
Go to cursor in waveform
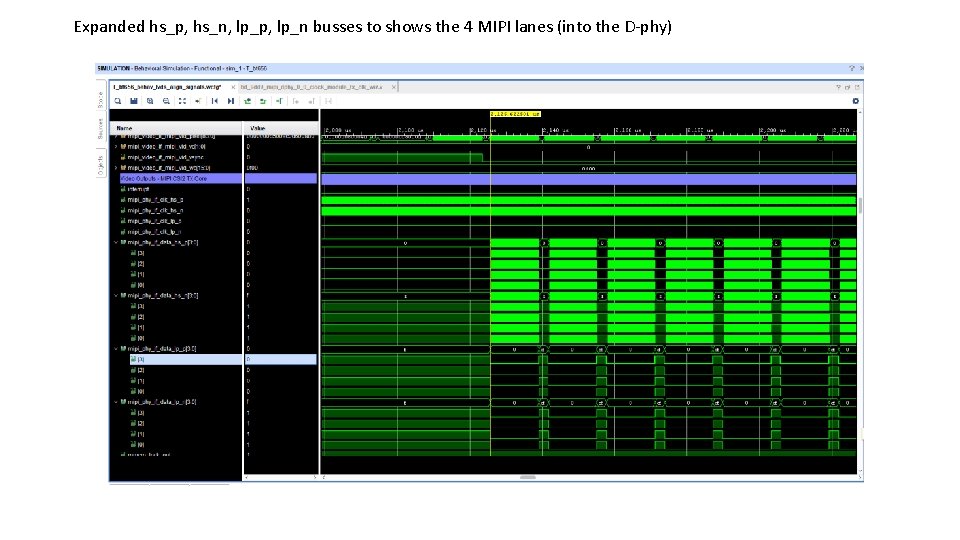click(x=198, y=101)
